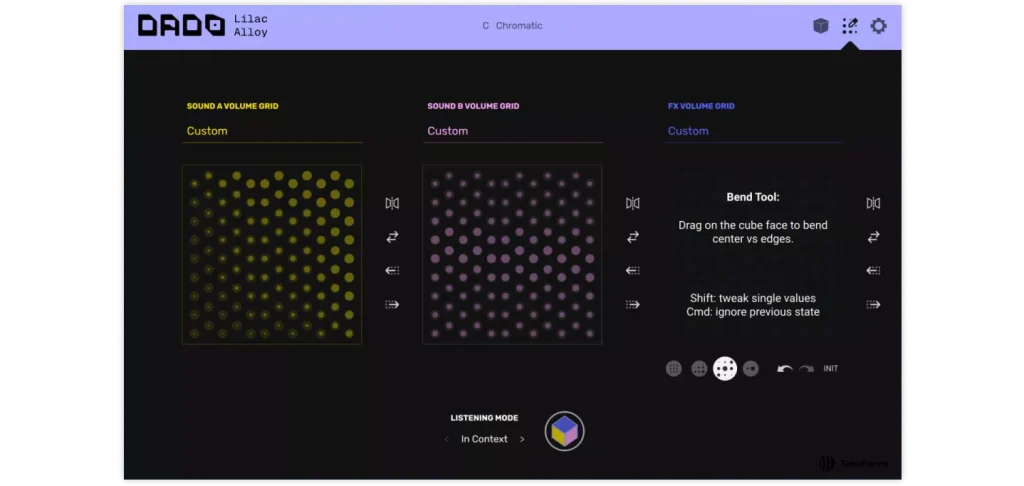The width and height of the screenshot is (1024, 486).
Task: Mirror the FX volume grid
Action: pyautogui.click(x=873, y=203)
